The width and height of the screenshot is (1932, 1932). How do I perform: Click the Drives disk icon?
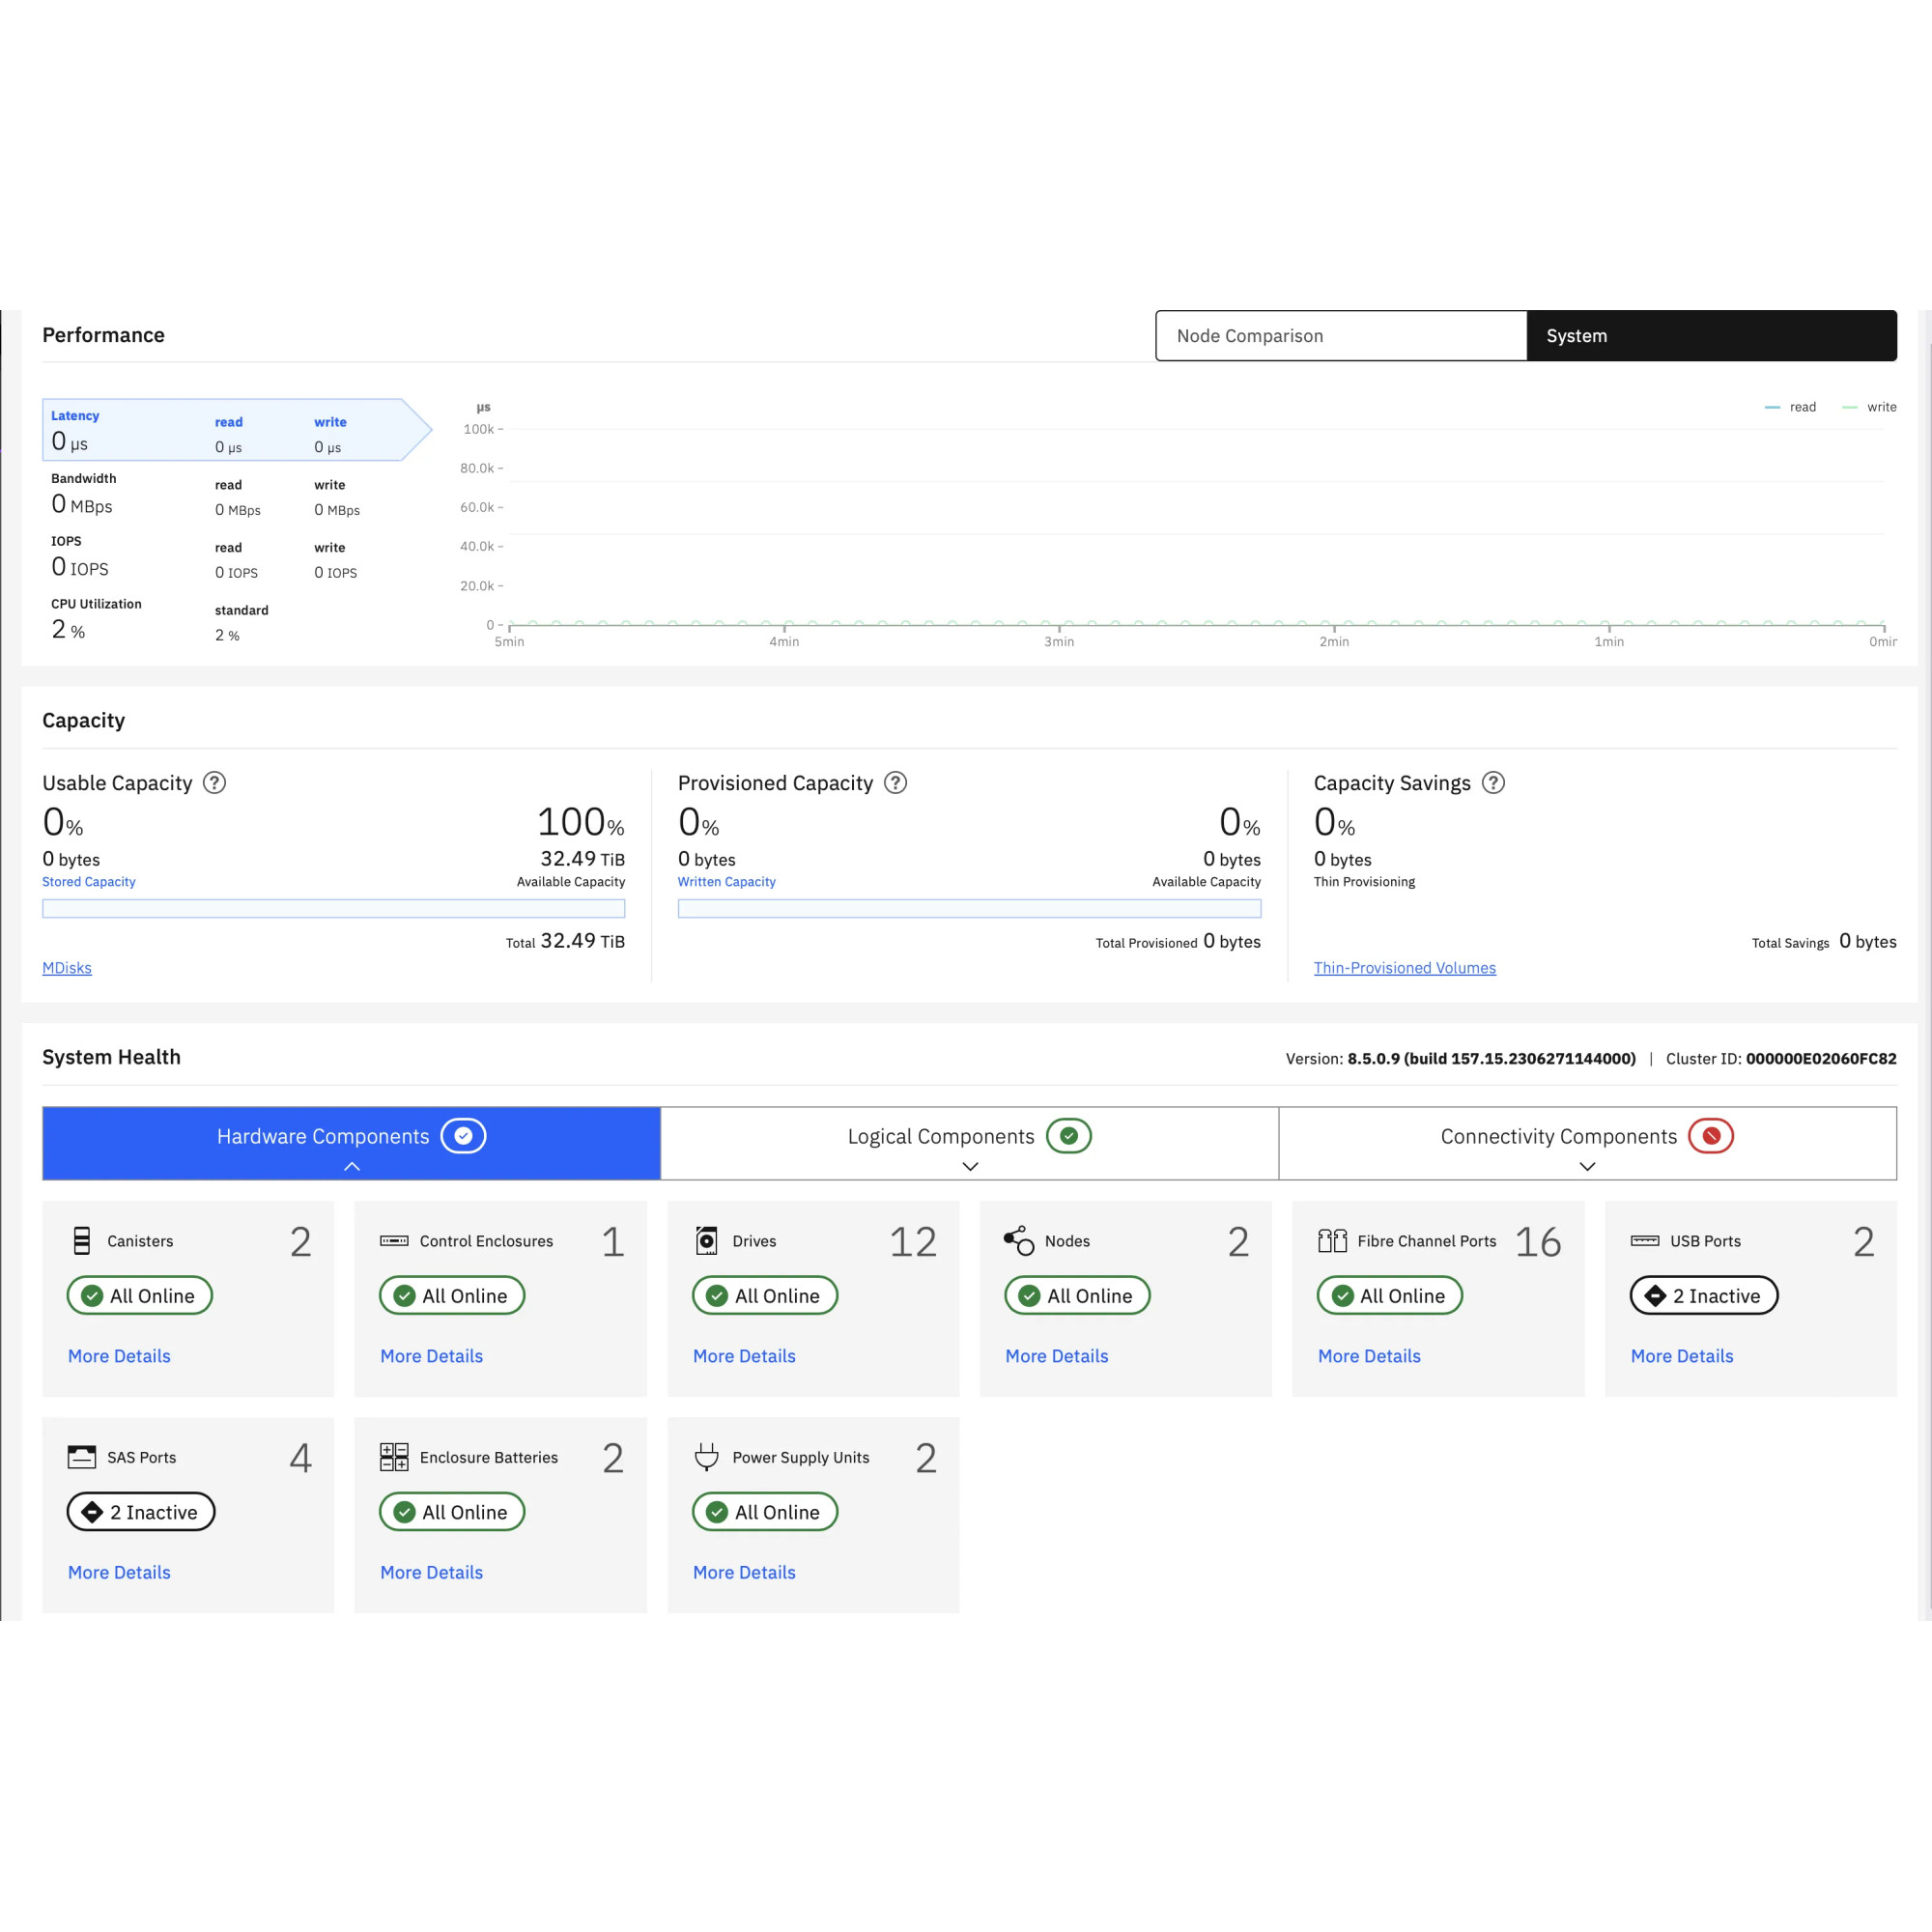[x=706, y=1240]
